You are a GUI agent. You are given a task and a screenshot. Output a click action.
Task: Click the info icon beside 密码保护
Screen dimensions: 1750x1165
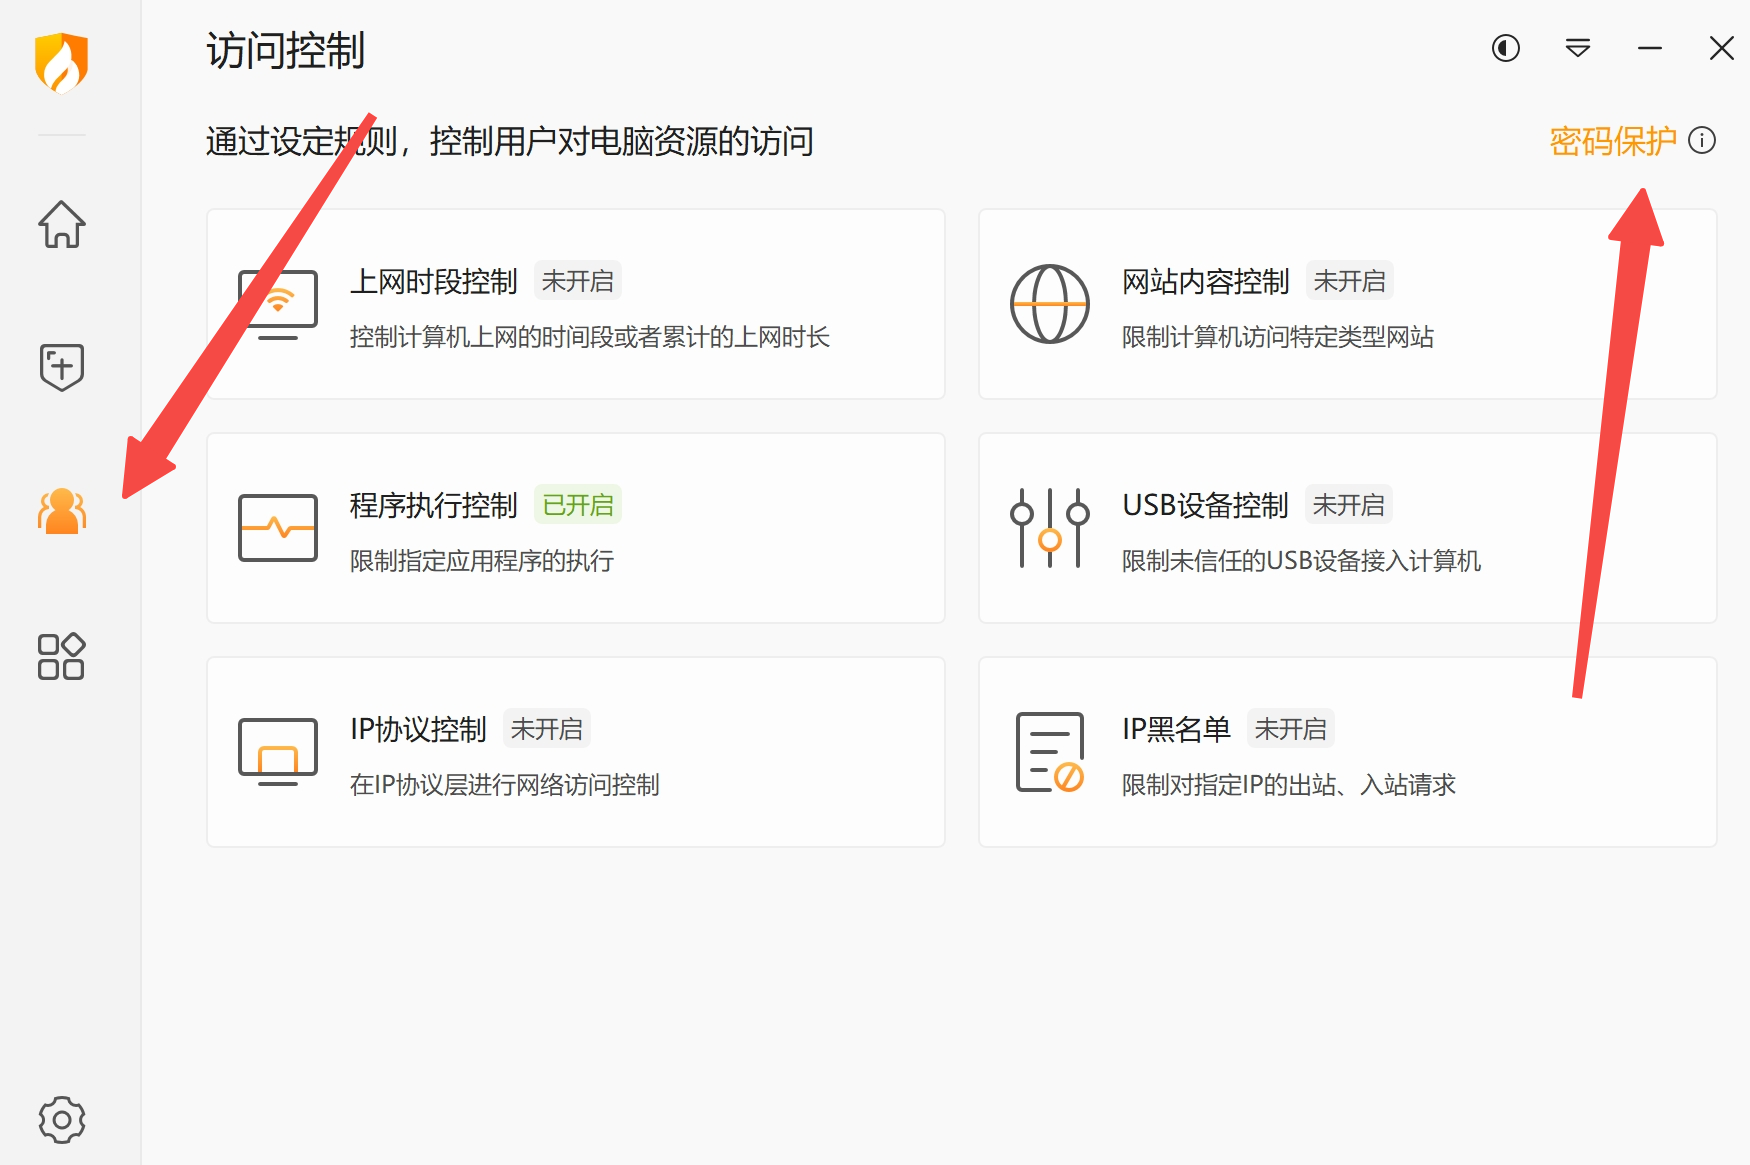point(1702,141)
